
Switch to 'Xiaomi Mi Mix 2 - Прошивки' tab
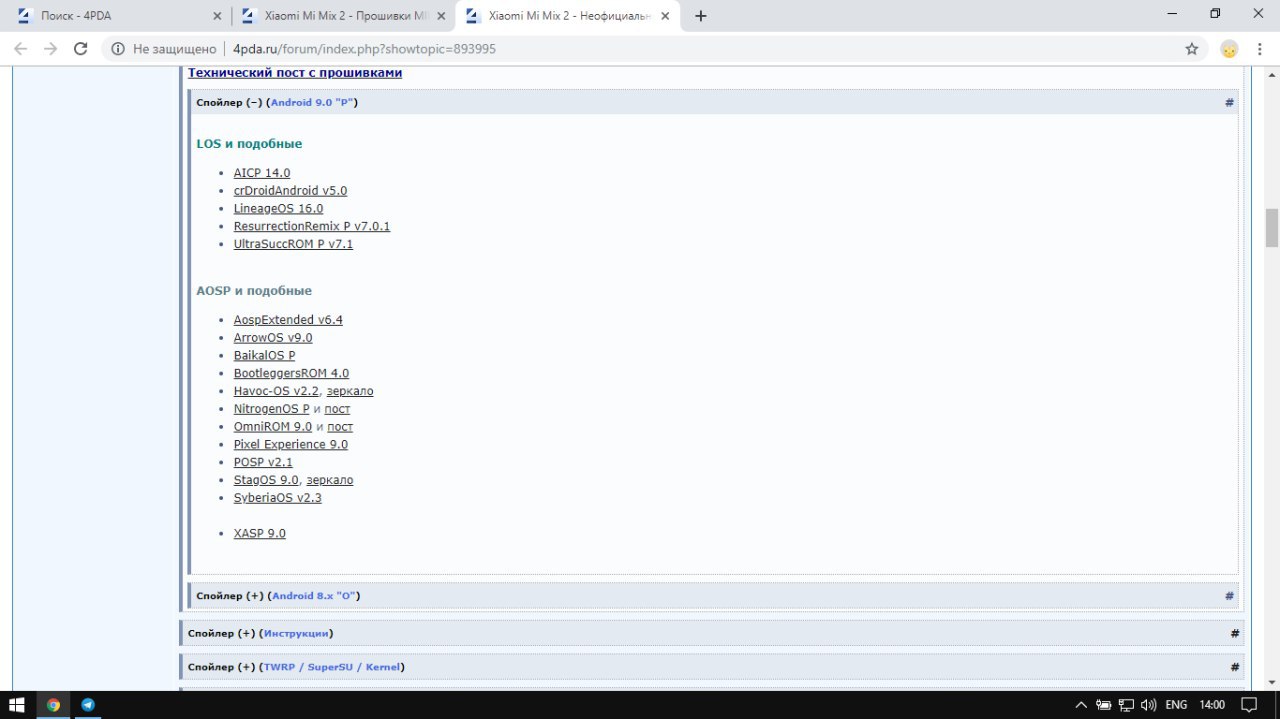click(342, 16)
